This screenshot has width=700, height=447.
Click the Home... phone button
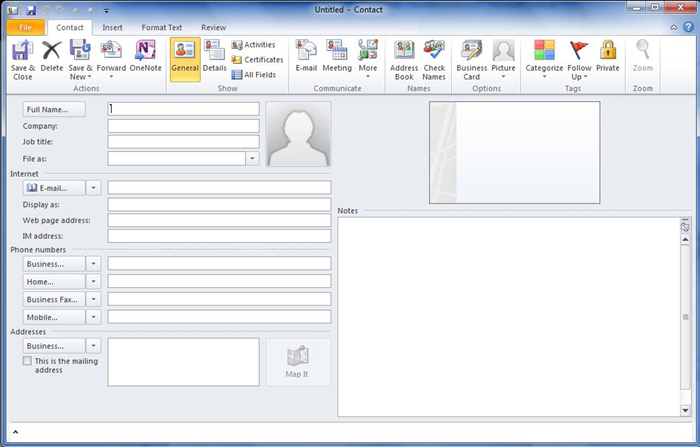[x=54, y=282]
